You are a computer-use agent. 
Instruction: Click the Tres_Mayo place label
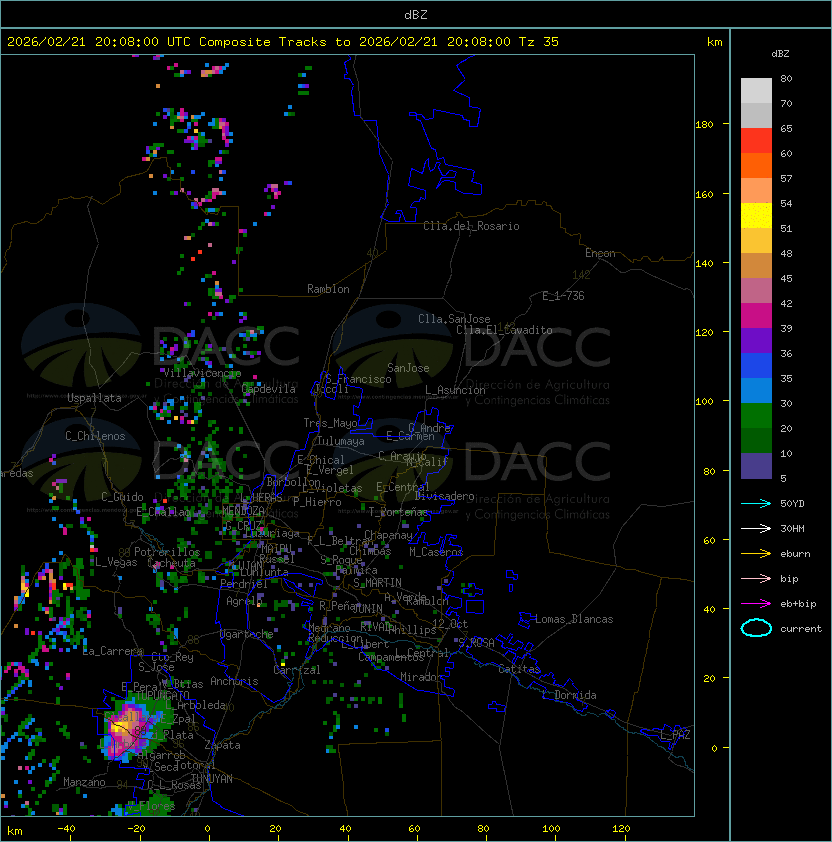(330, 423)
